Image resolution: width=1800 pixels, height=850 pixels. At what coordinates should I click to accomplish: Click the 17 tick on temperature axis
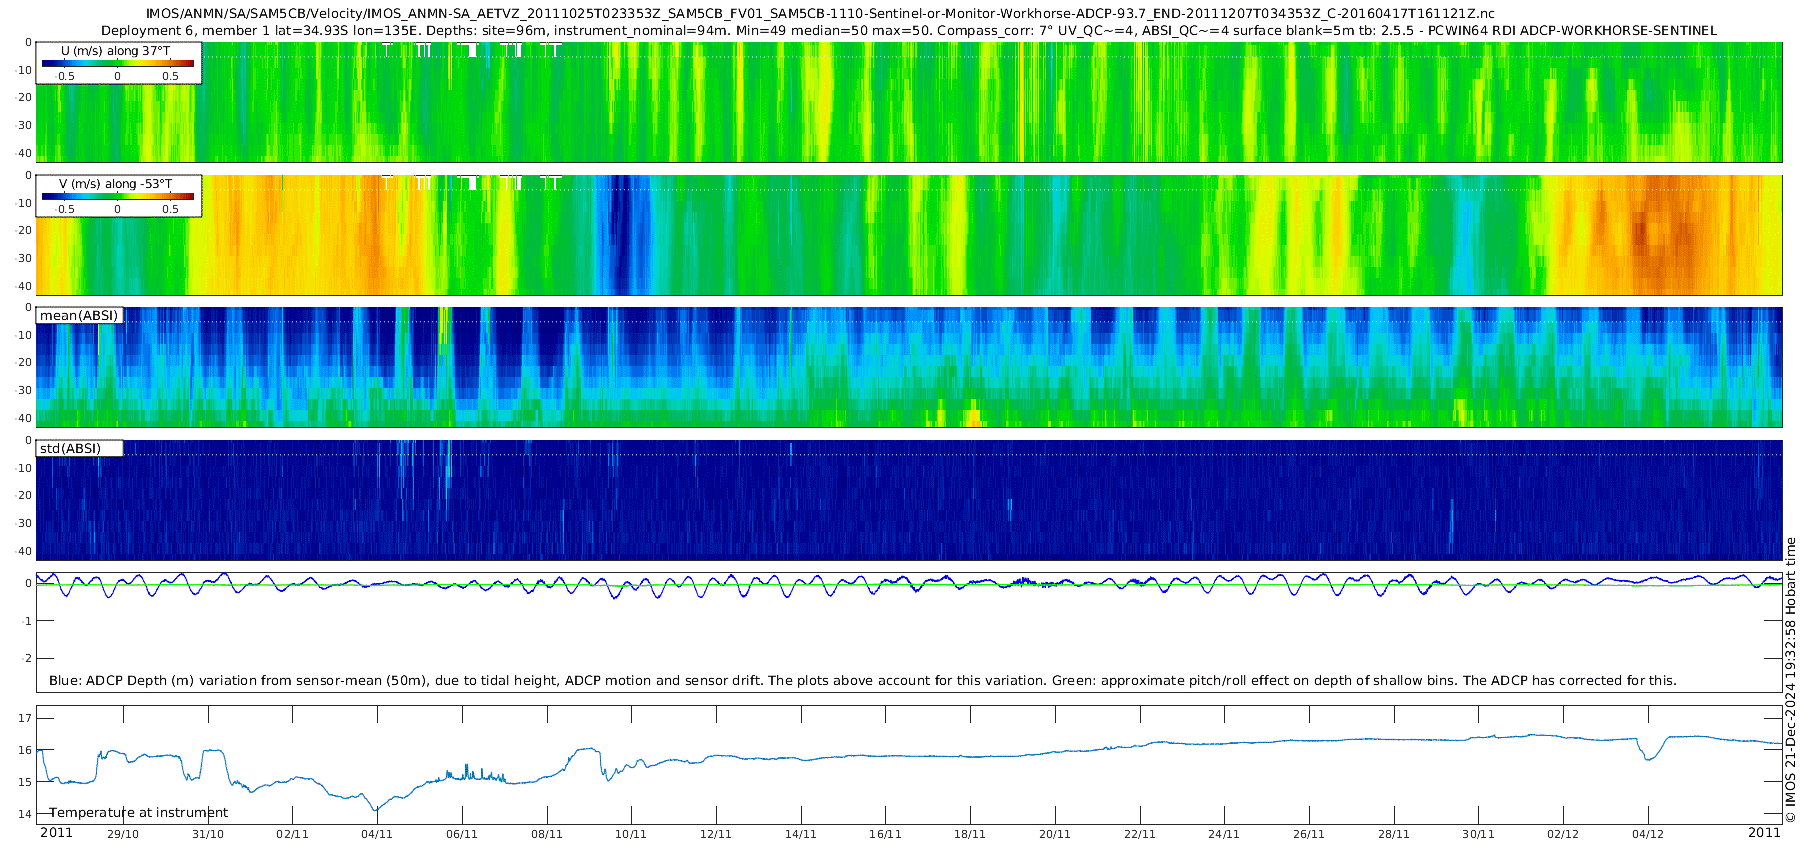coord(25,718)
